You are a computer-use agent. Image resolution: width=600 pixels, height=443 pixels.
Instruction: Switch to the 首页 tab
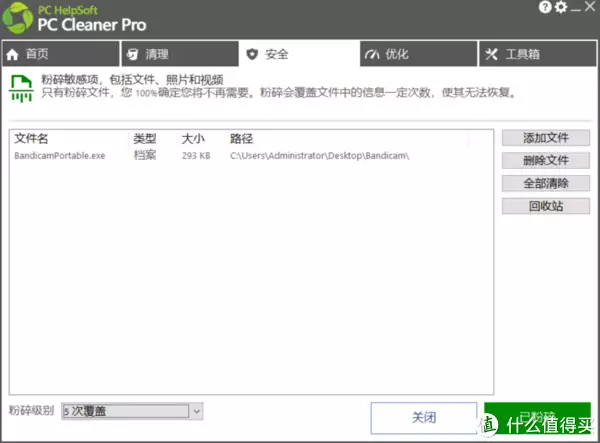pyautogui.click(x=61, y=54)
